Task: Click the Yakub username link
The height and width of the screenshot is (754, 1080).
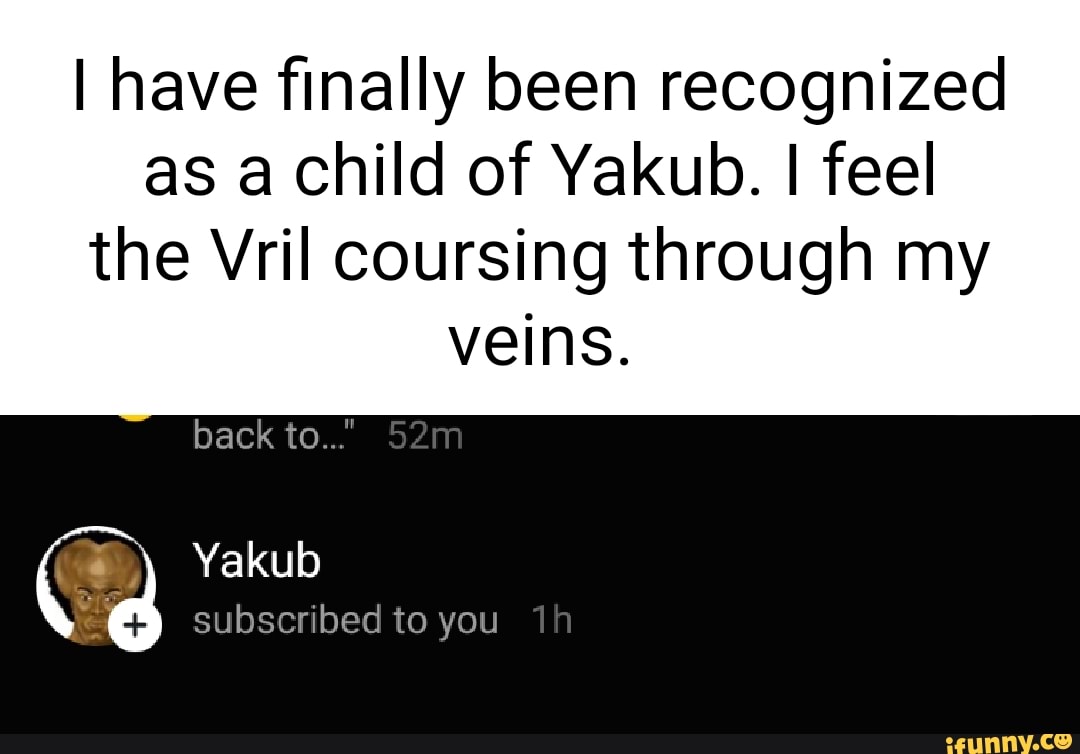Action: point(257,560)
